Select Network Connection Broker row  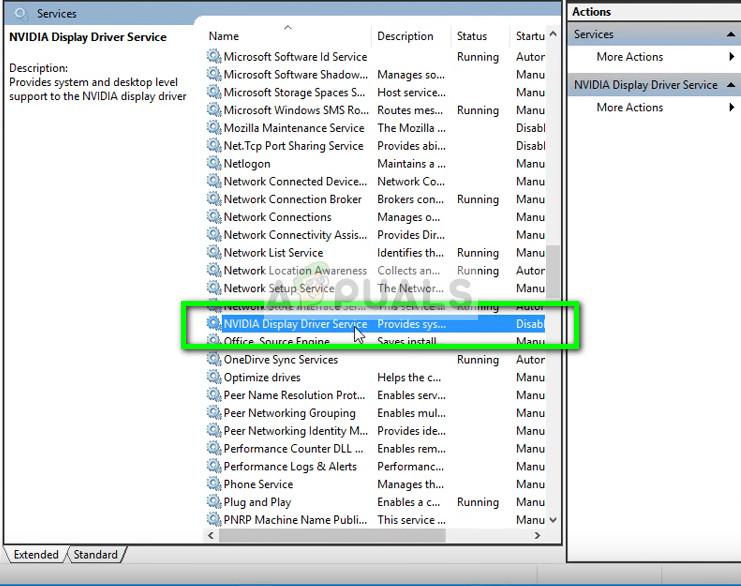376,199
